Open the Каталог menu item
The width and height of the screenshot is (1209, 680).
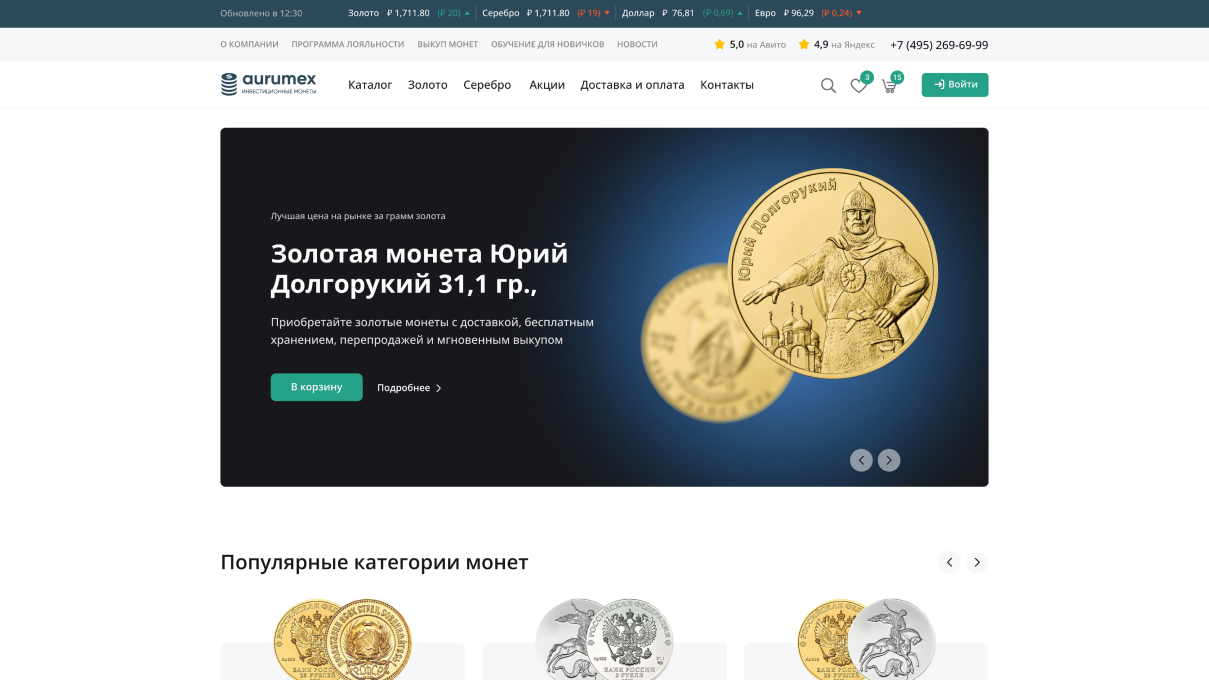pyautogui.click(x=370, y=85)
